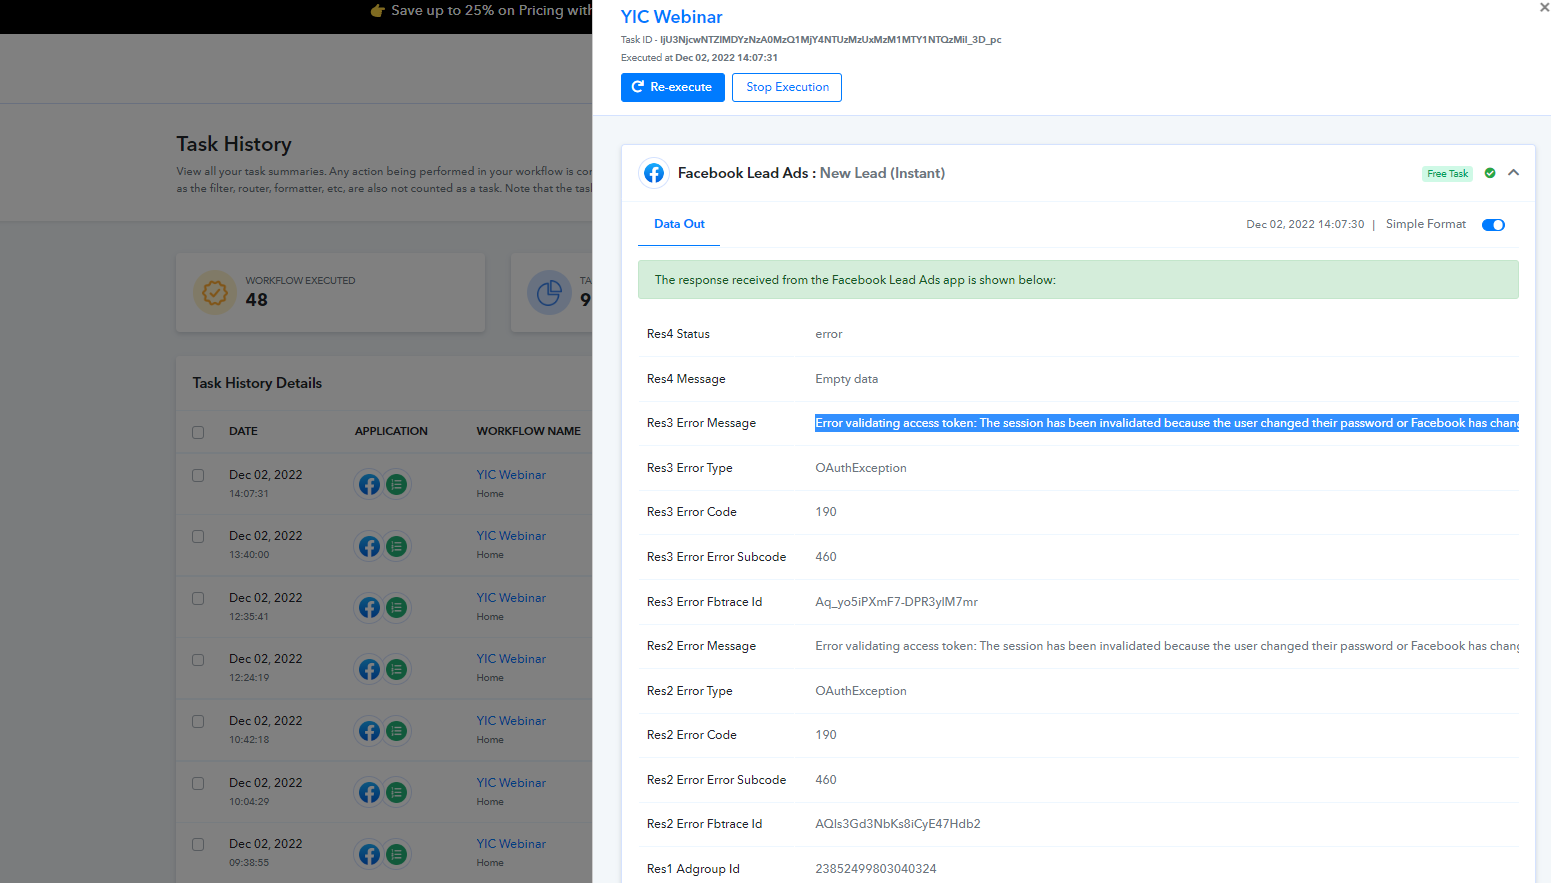Click Facebook icon in 10:42:18 task row
This screenshot has height=883, width=1551.
[369, 731]
